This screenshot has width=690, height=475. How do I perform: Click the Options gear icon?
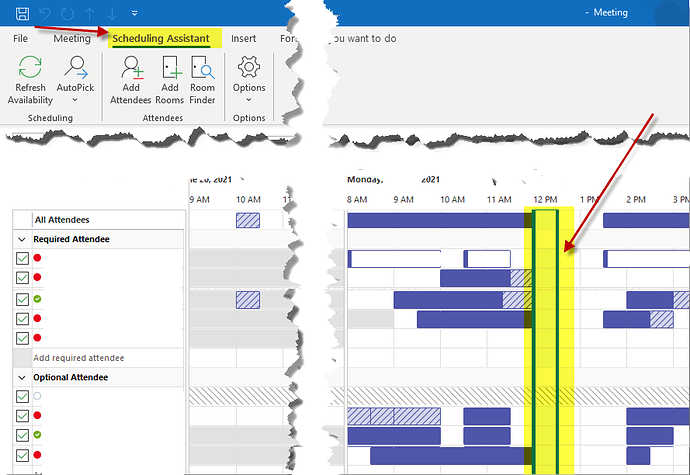249,68
